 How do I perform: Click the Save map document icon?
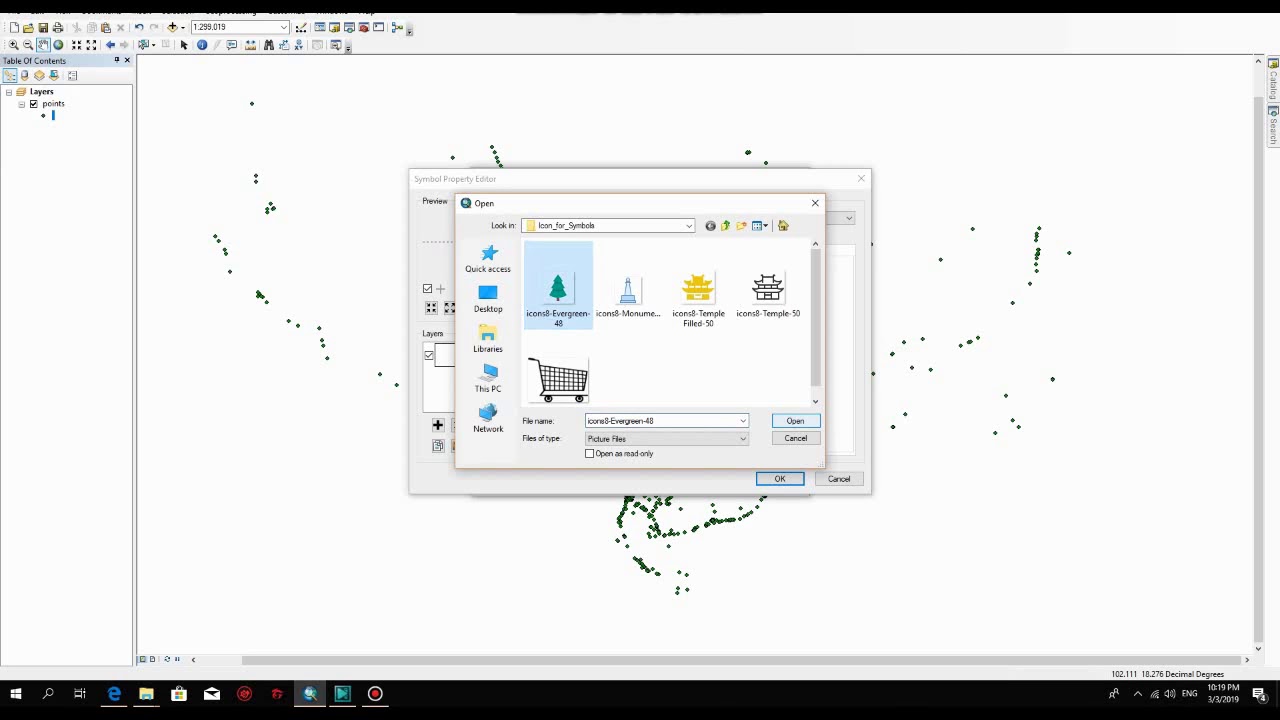pos(43,27)
